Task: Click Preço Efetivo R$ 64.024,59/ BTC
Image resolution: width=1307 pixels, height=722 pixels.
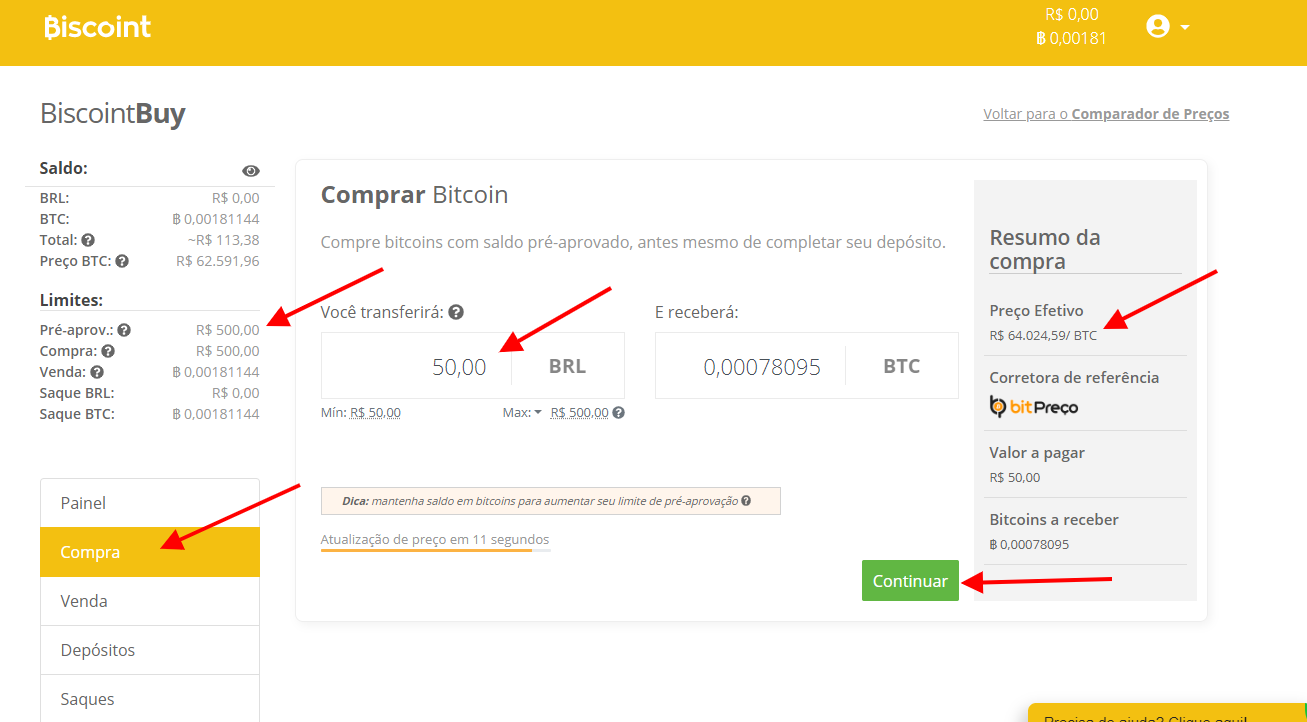Action: (x=1043, y=335)
